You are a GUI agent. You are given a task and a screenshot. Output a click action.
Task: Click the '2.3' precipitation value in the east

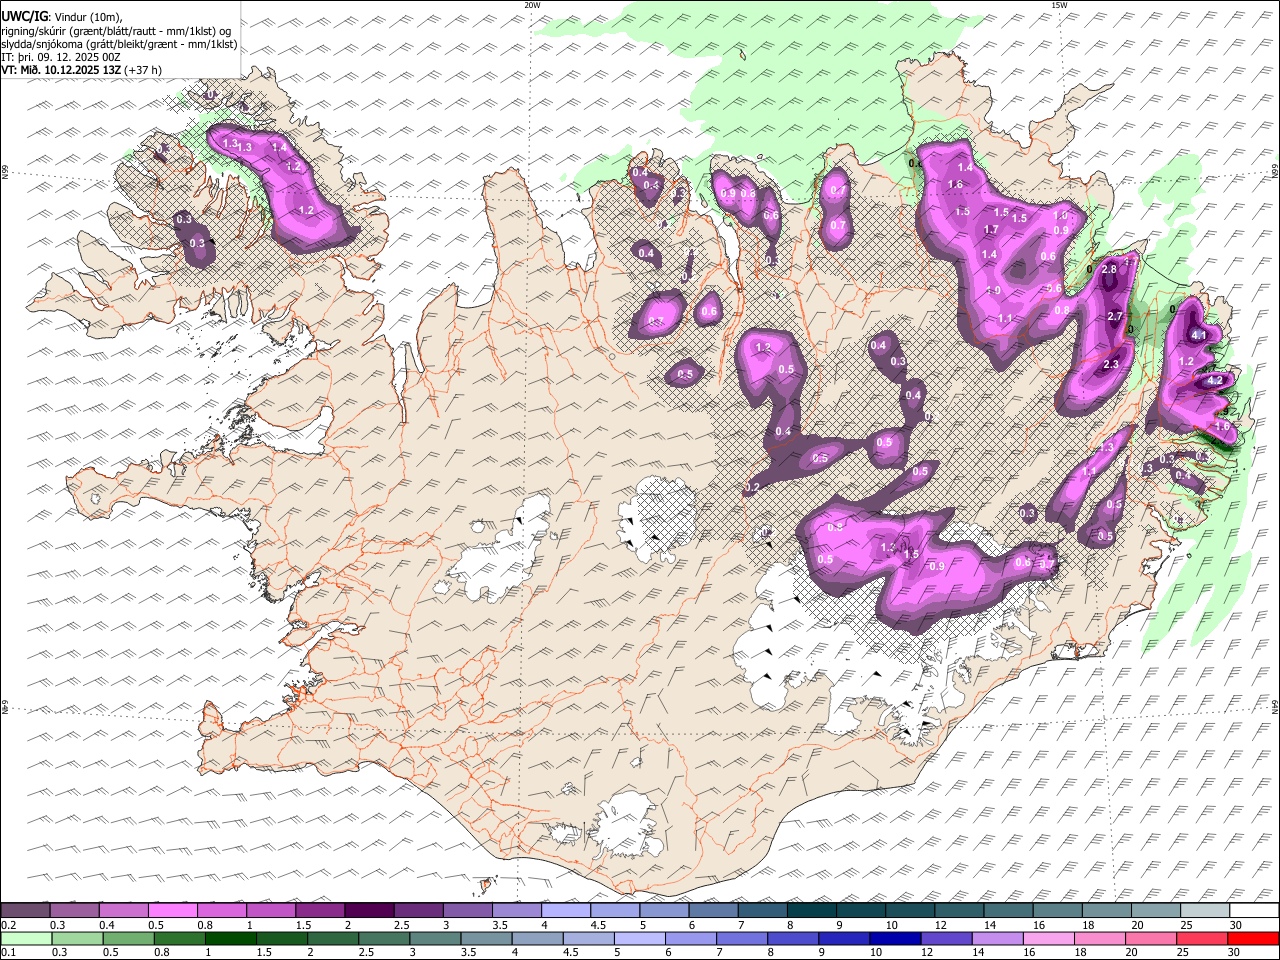pos(1111,365)
